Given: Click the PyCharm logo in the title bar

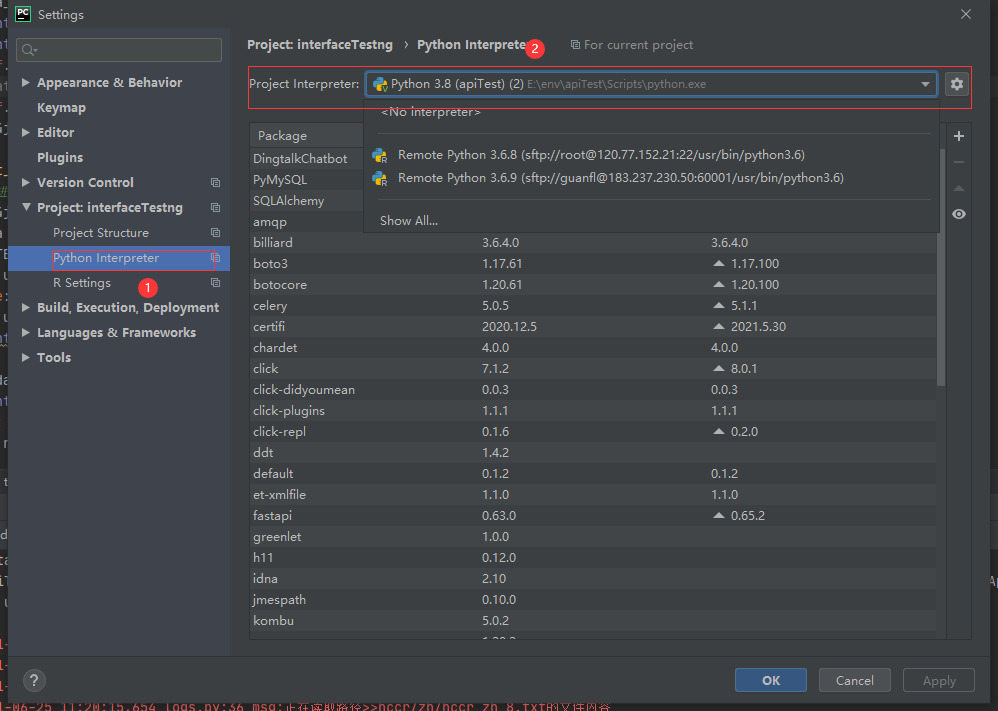Looking at the screenshot, I should (x=23, y=14).
